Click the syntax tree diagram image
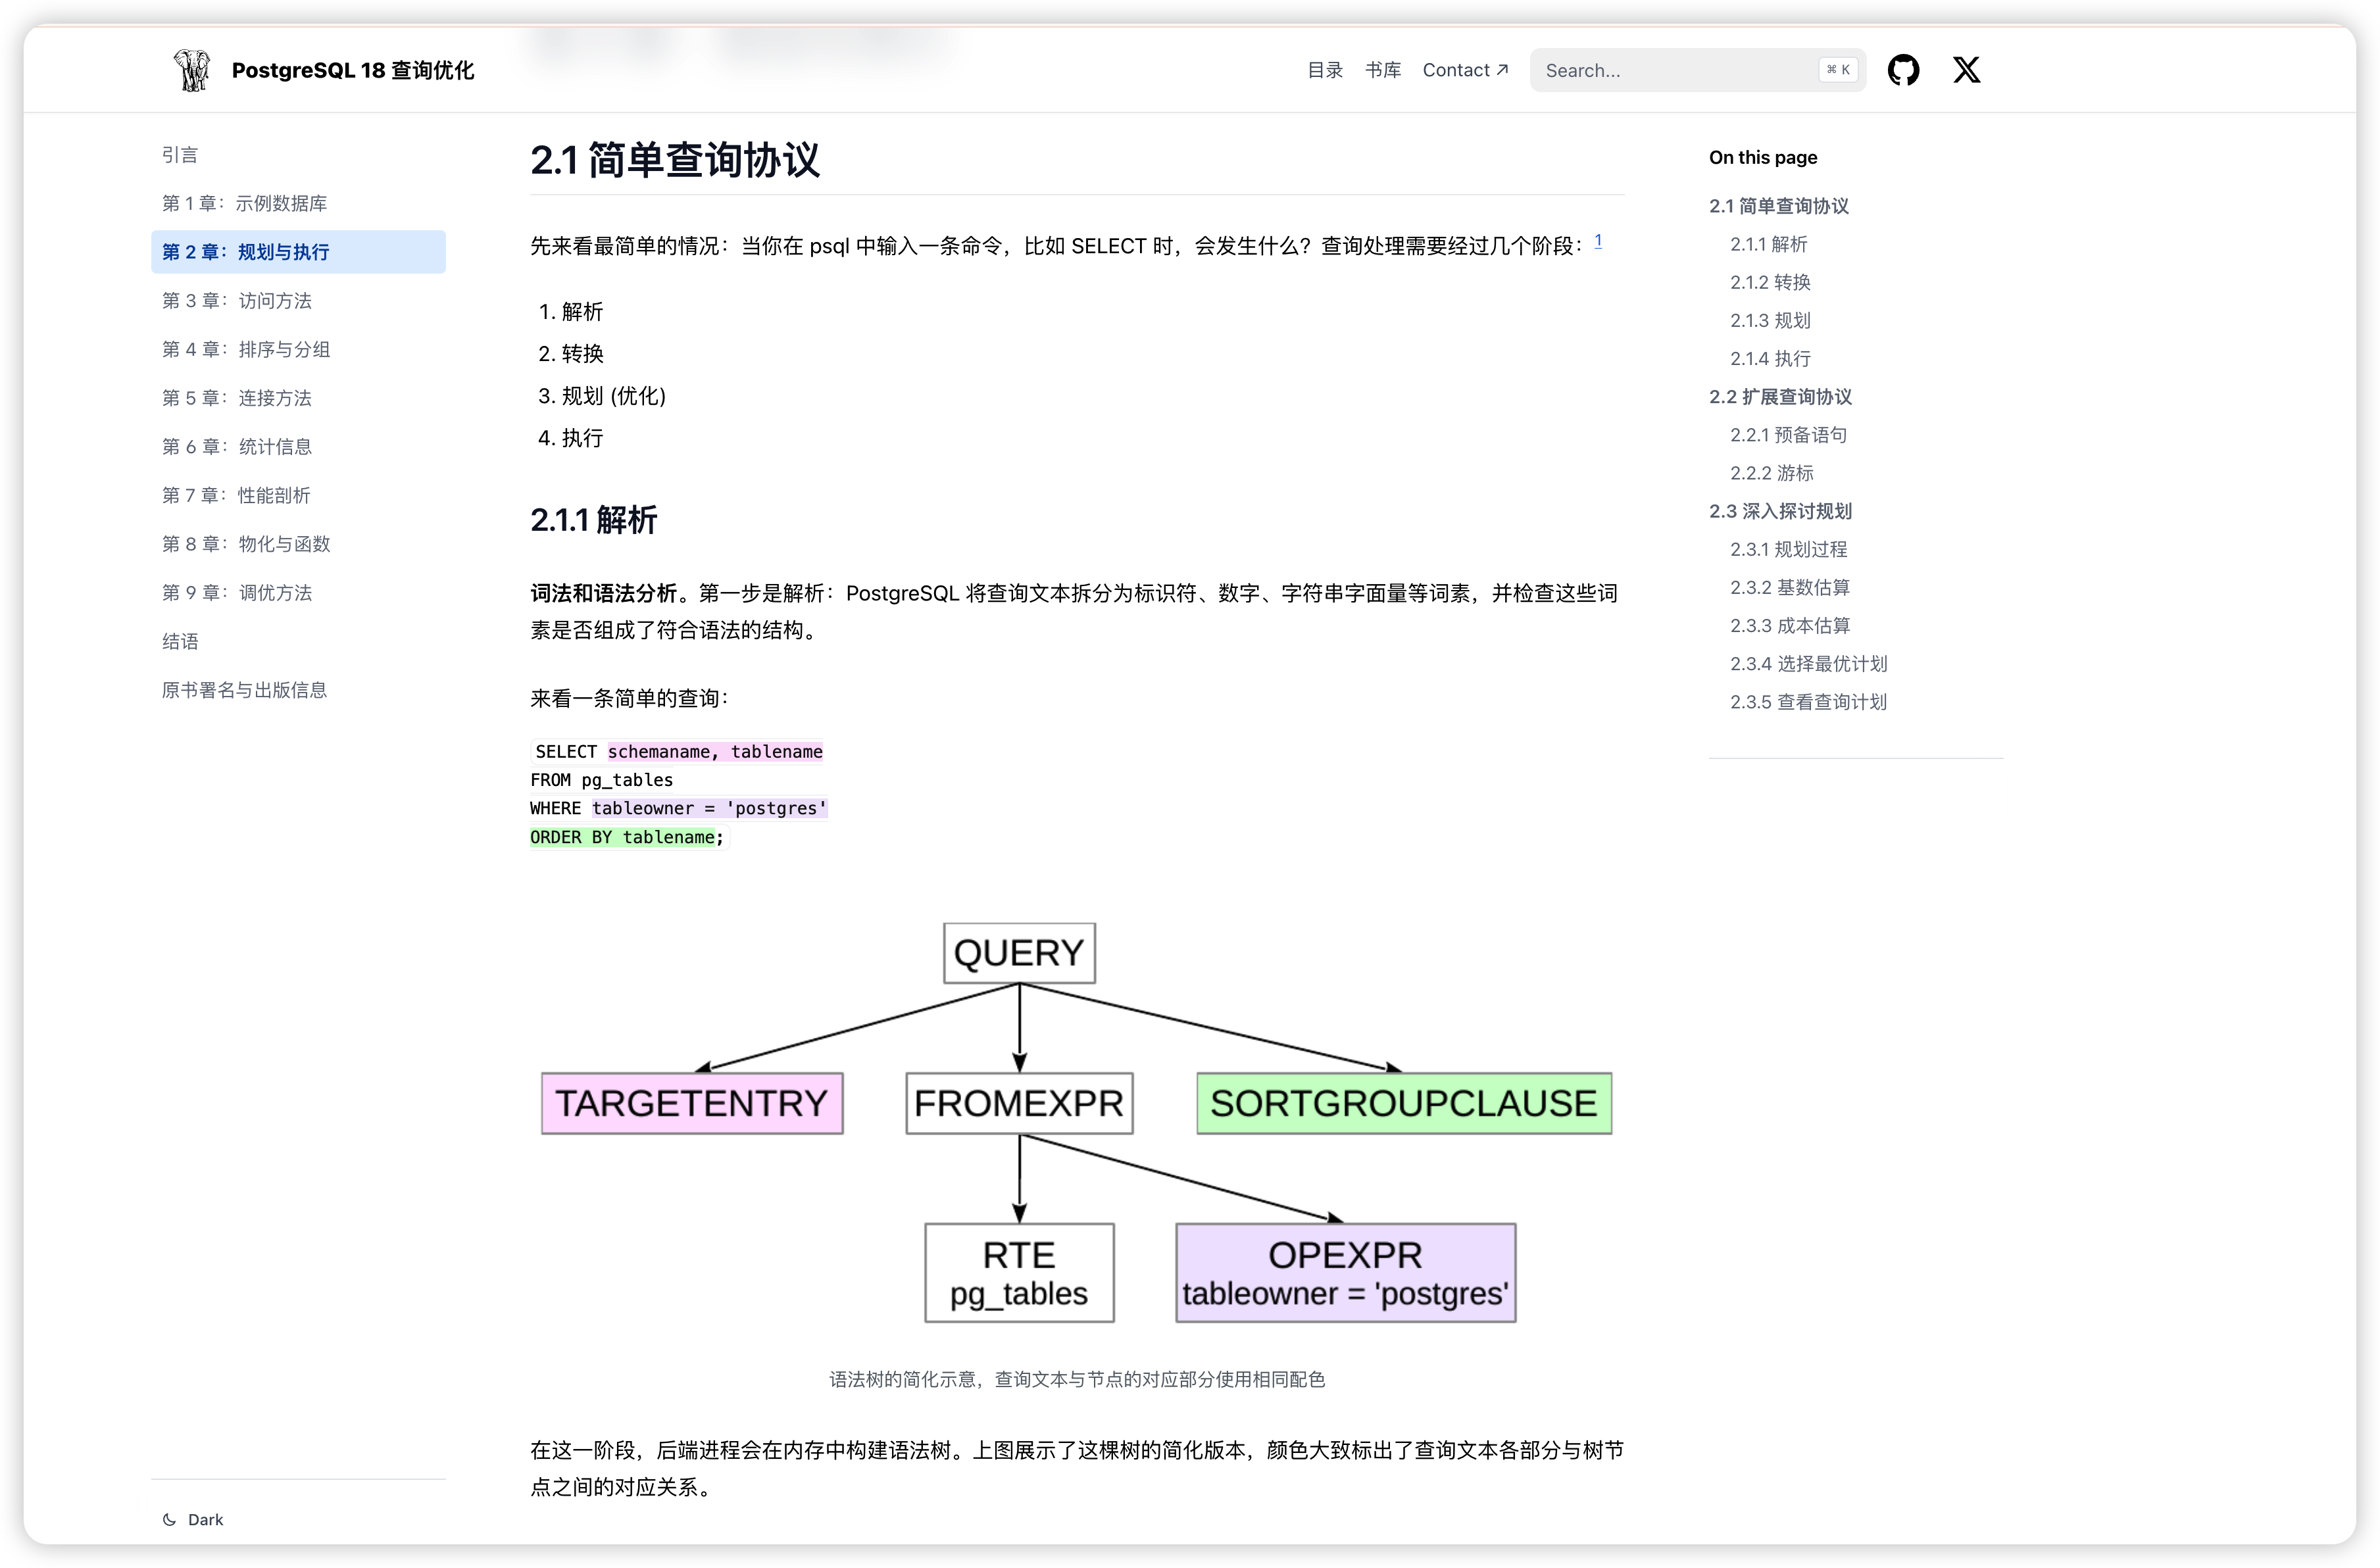Viewport: 2380px width, 1568px height. click(1077, 1123)
